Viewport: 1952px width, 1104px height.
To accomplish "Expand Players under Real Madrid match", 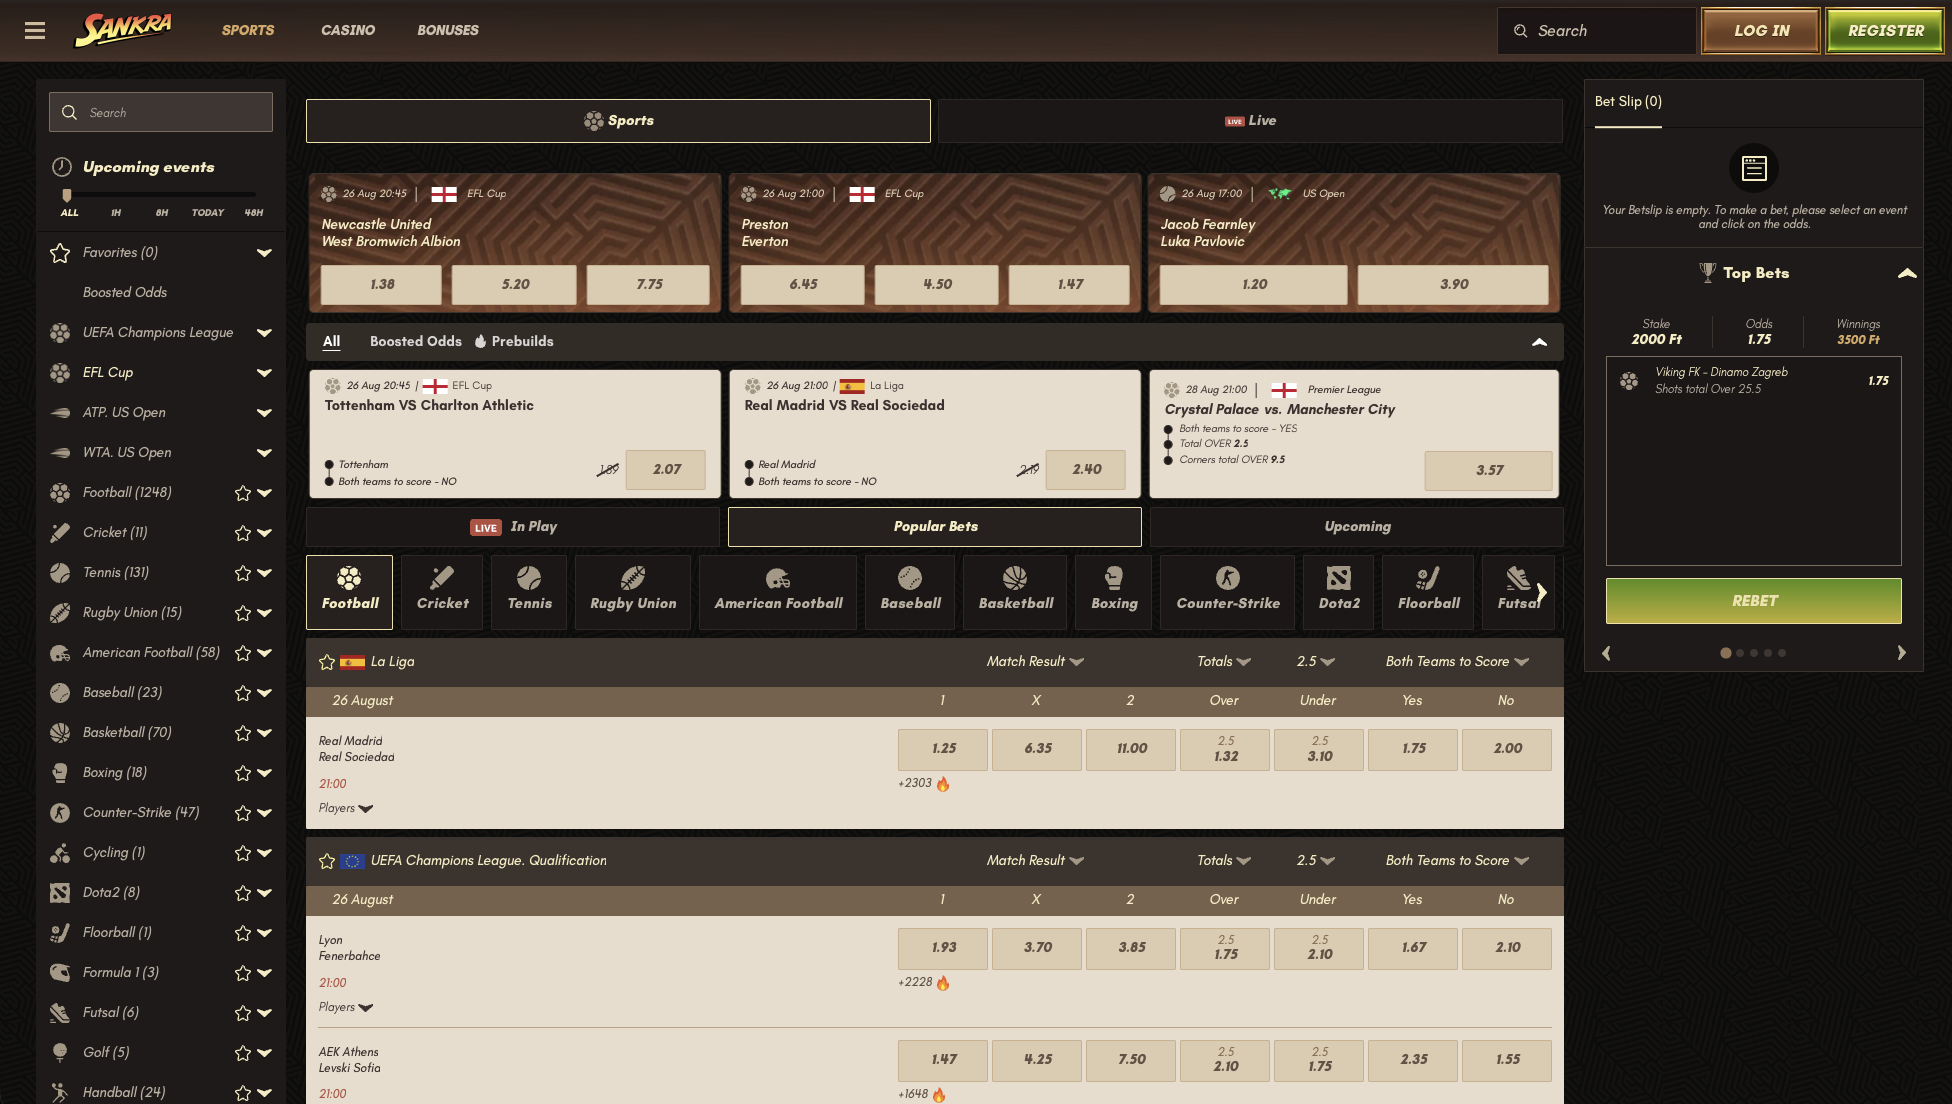I will [x=346, y=808].
